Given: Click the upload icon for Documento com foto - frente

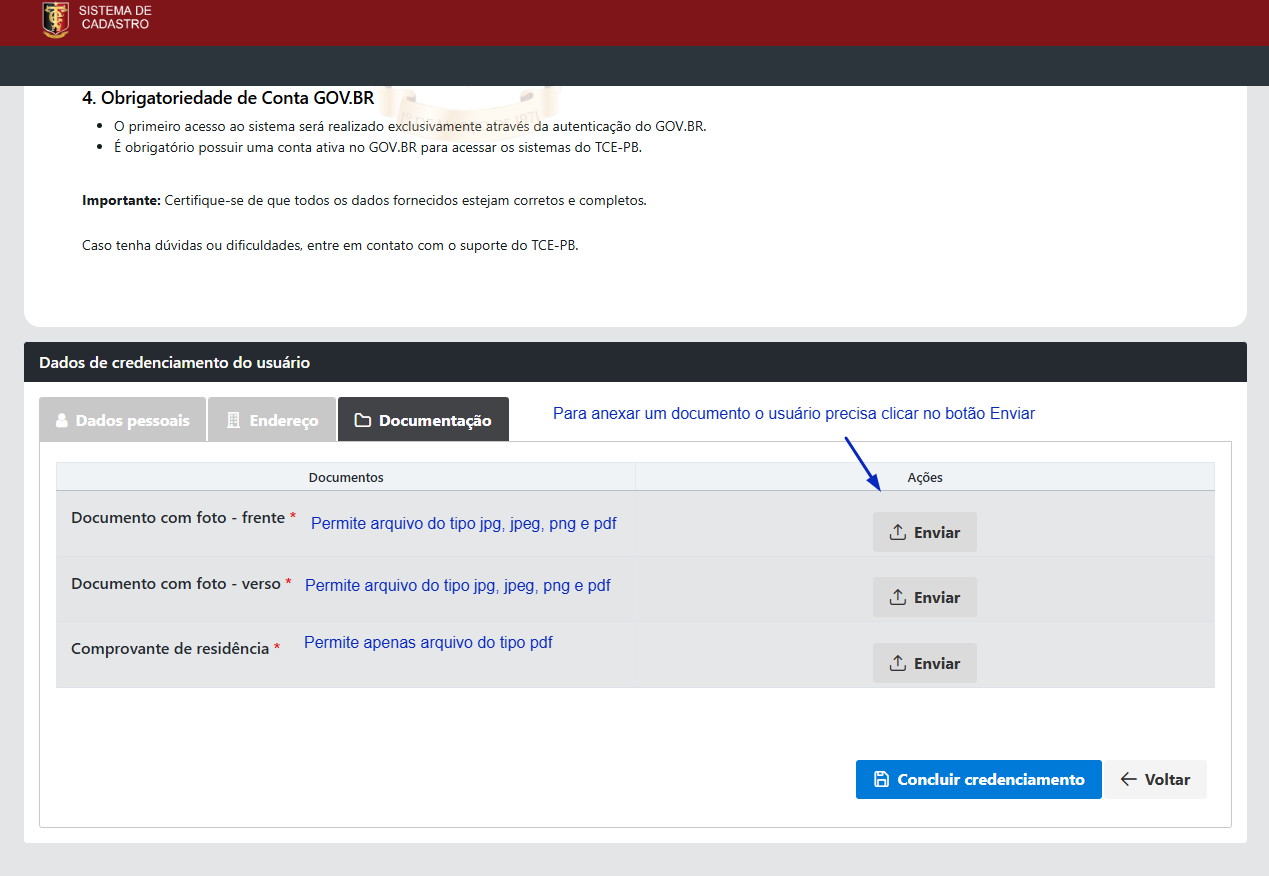Looking at the screenshot, I should coord(898,532).
